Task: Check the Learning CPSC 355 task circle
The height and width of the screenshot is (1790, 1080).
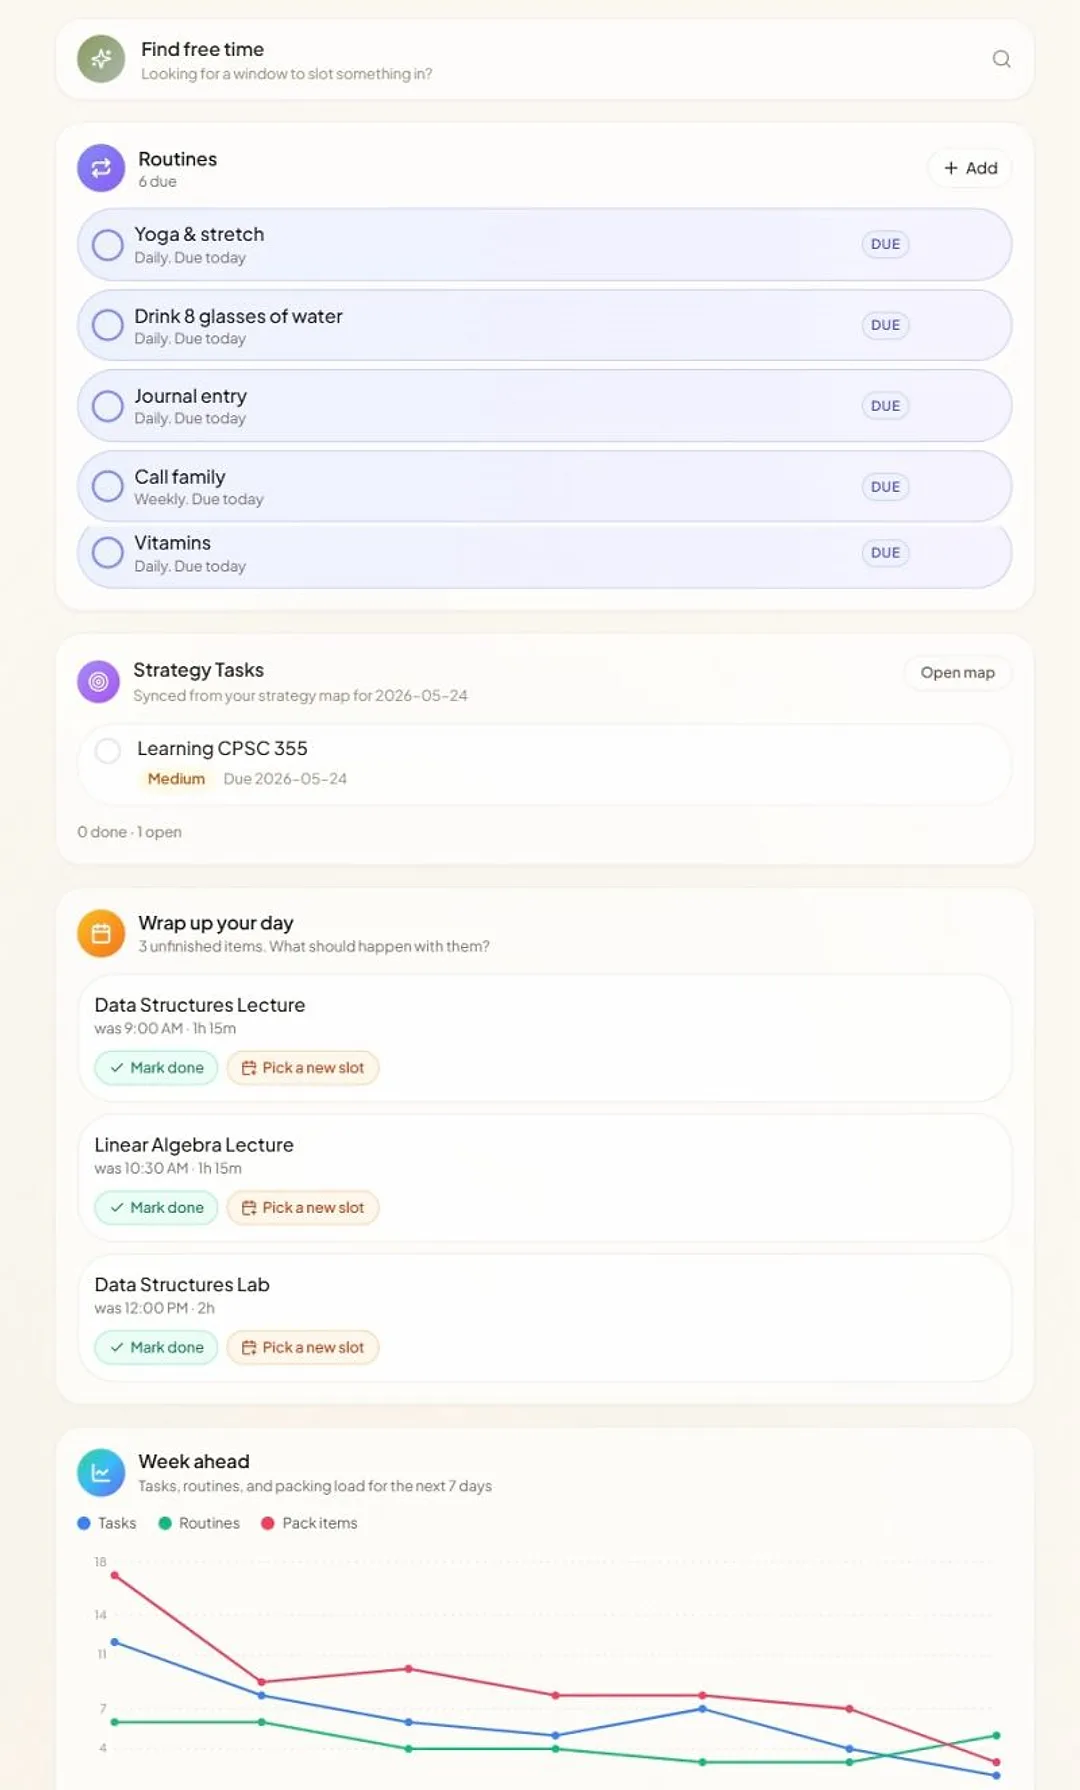Action: point(108,750)
